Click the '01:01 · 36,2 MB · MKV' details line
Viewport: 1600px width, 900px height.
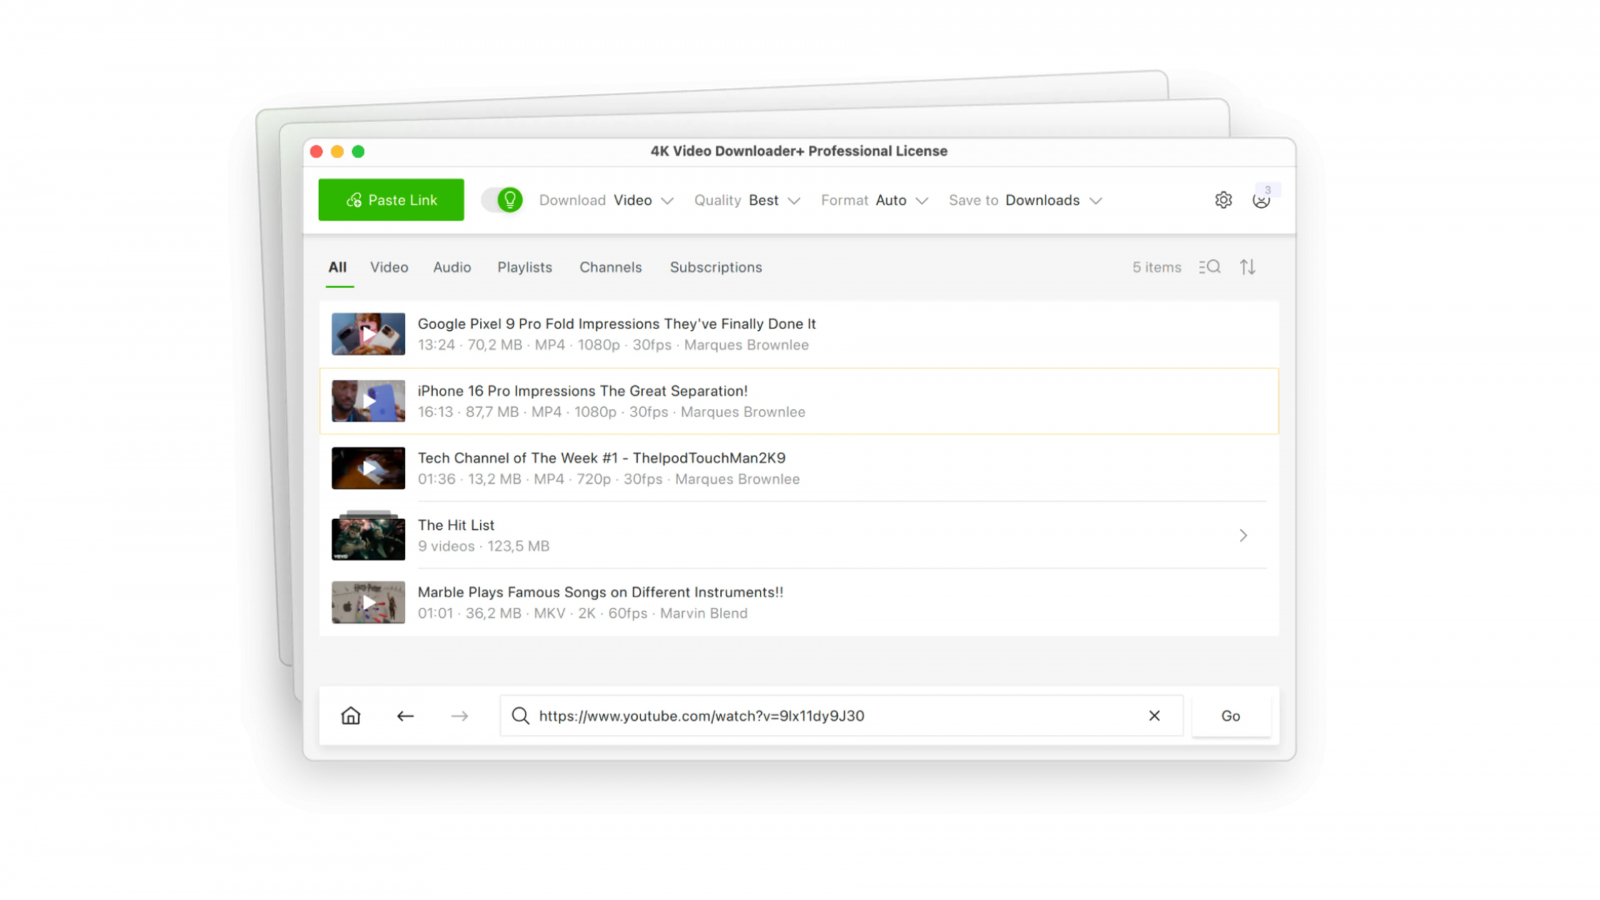583,613
